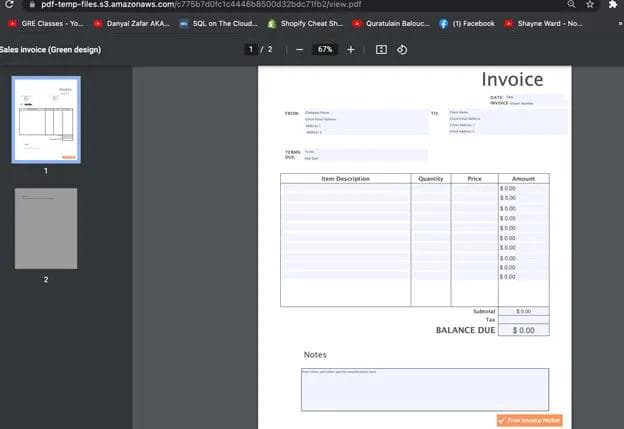
Task: Open the Shopify Cheat Sheet bookmark
Action: tap(307, 23)
